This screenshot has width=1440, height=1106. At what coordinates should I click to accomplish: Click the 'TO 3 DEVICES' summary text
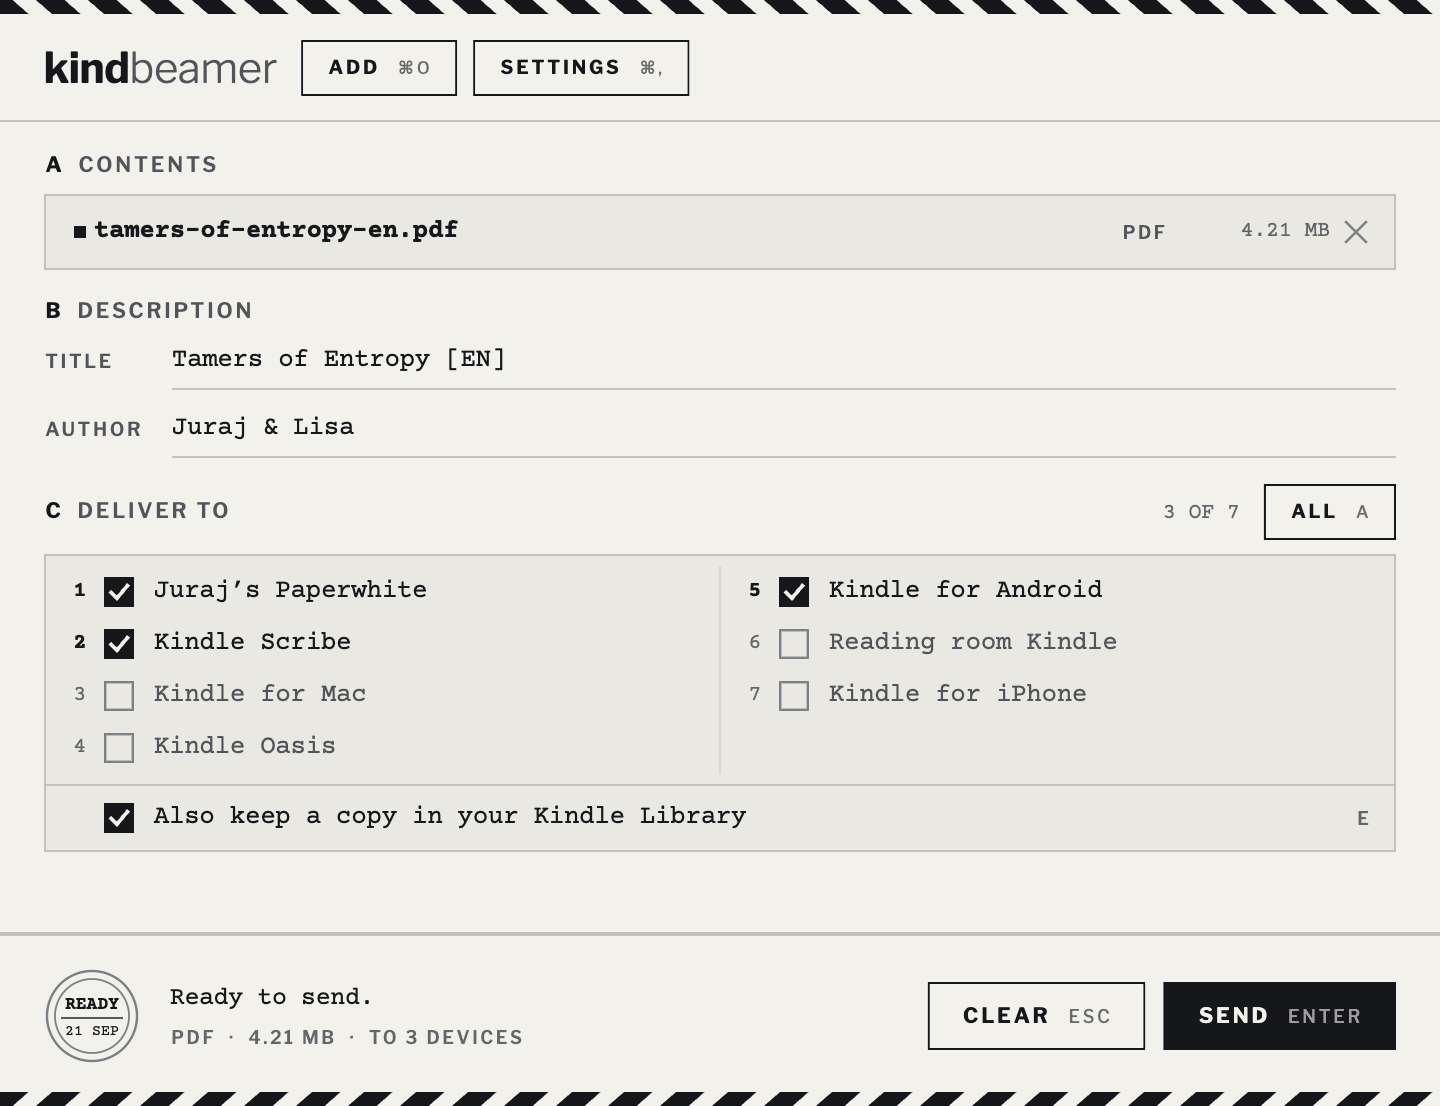(446, 1037)
